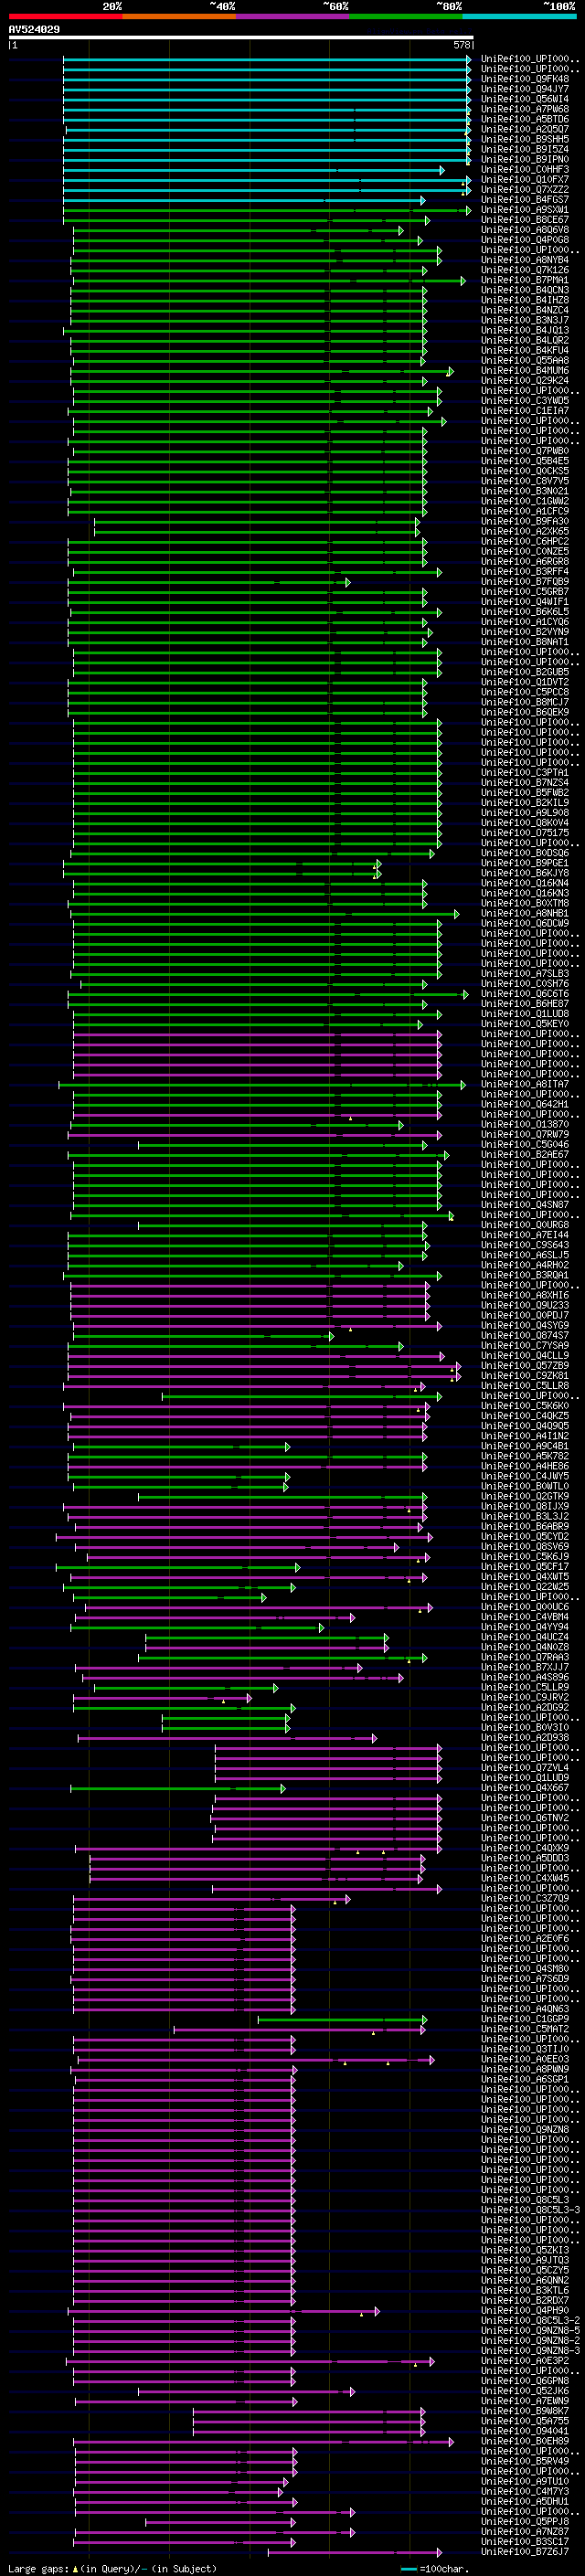Screen dimensions: 585x2576
Task: Select the UniRef100_C3YWD5 label
Action: [x=525, y=401]
